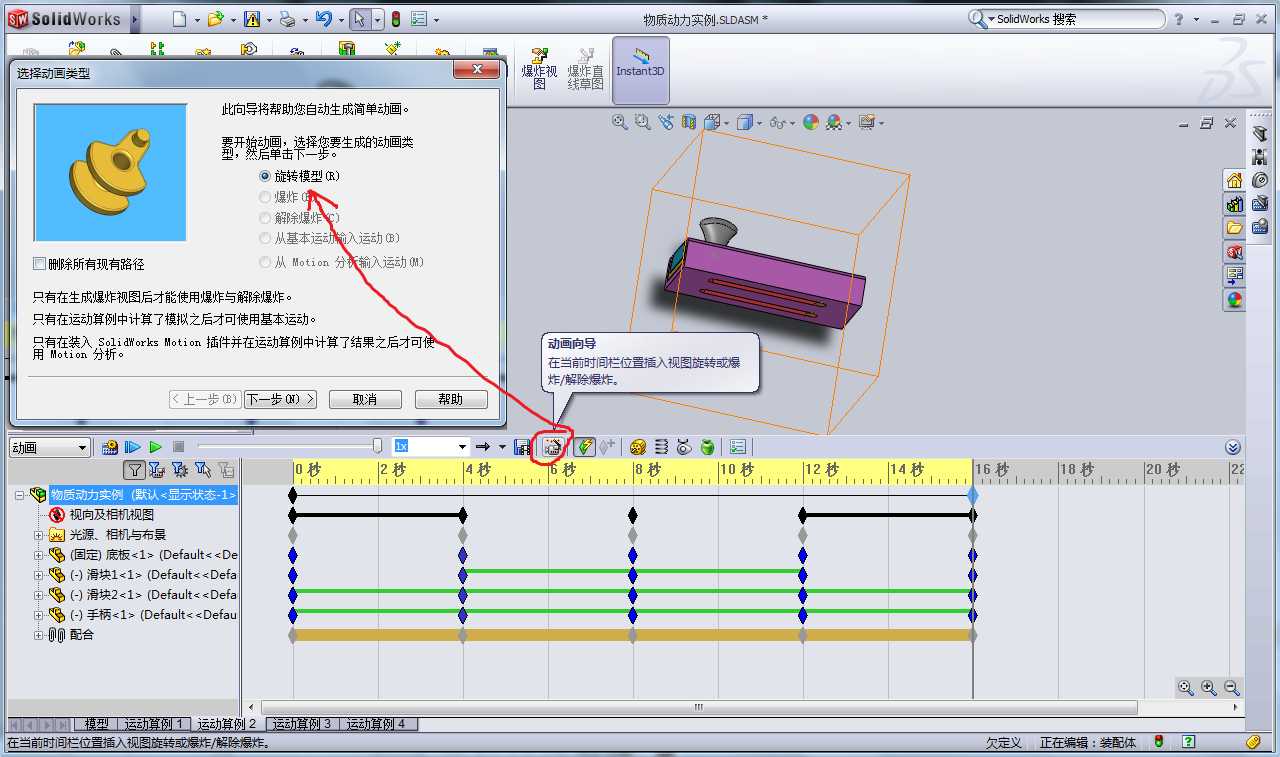Expand the 滑块1<1> component node

pyautogui.click(x=40, y=575)
